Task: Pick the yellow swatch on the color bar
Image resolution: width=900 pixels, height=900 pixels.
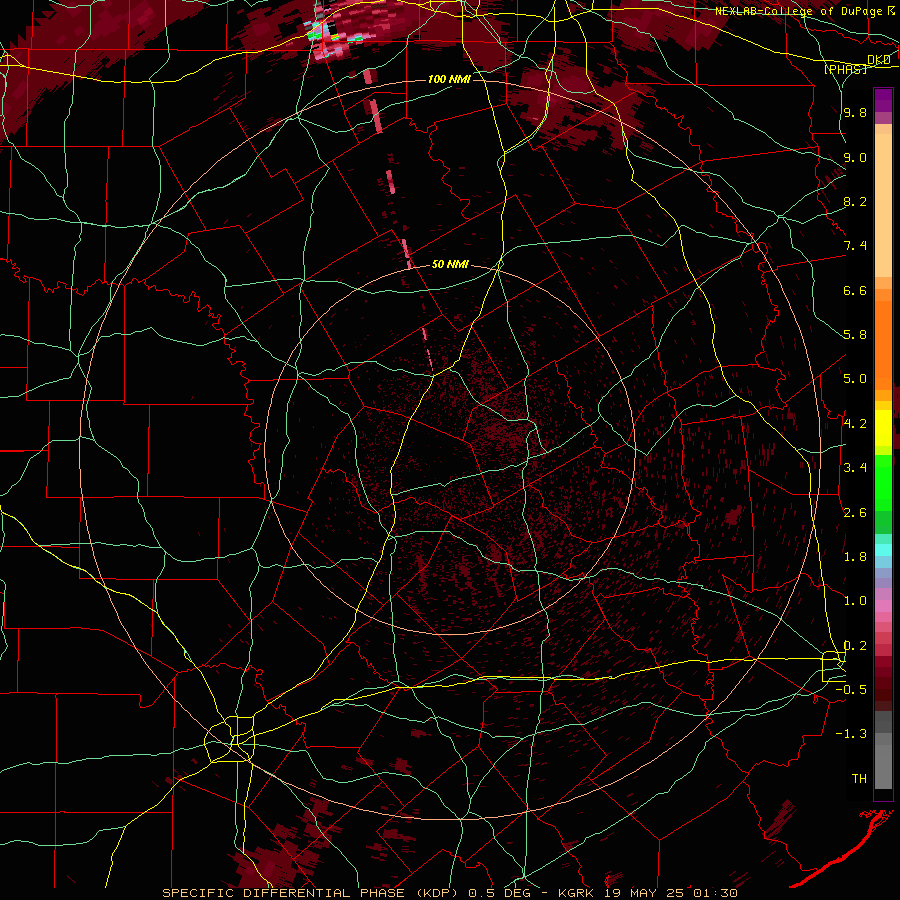Action: click(883, 428)
